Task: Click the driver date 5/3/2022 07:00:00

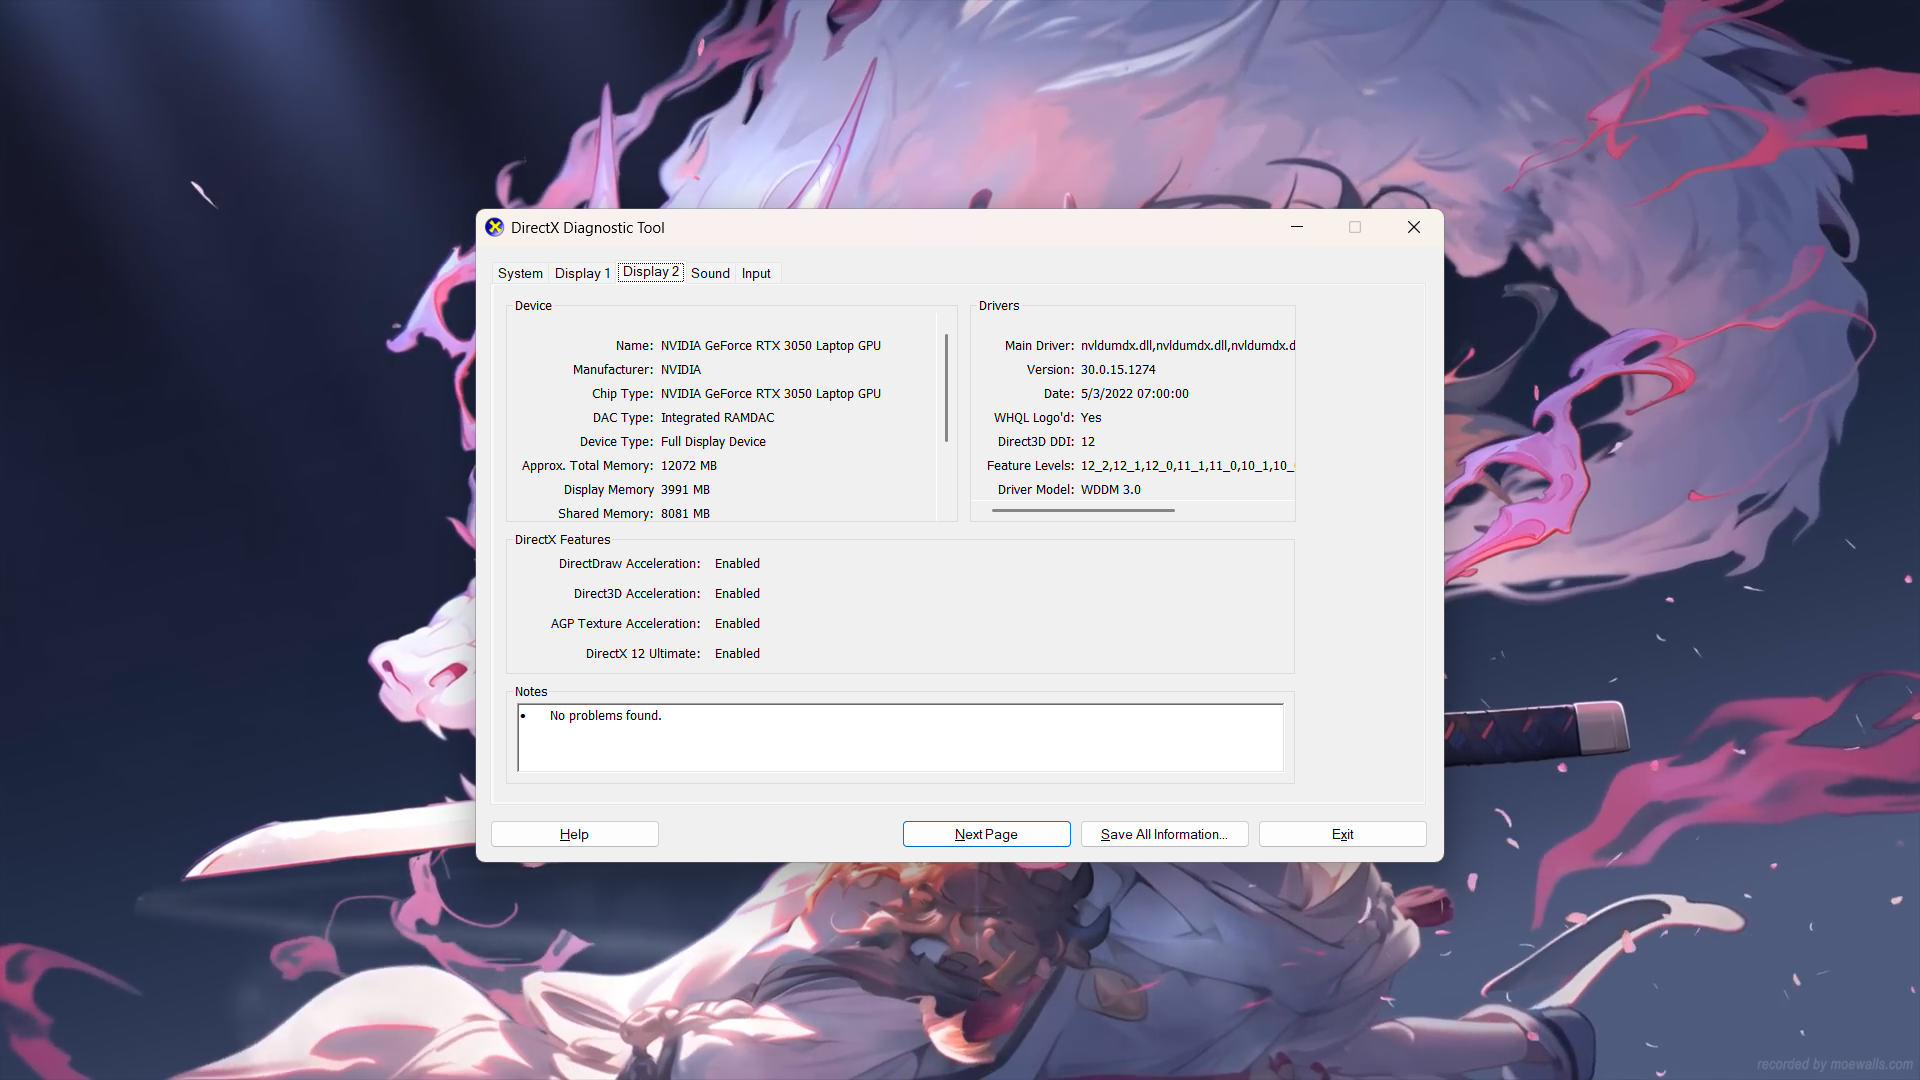Action: coord(1134,394)
